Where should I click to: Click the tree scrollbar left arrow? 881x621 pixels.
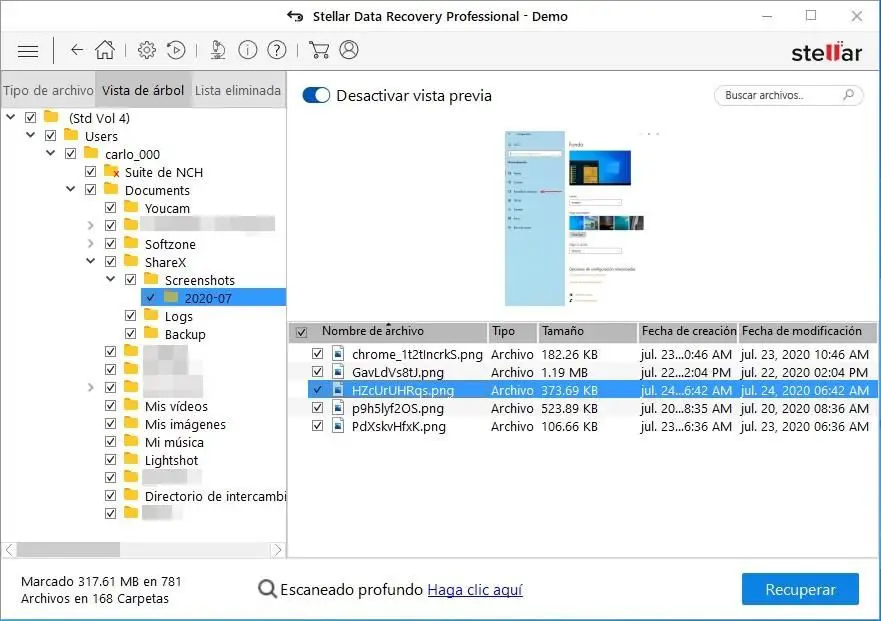(9, 550)
